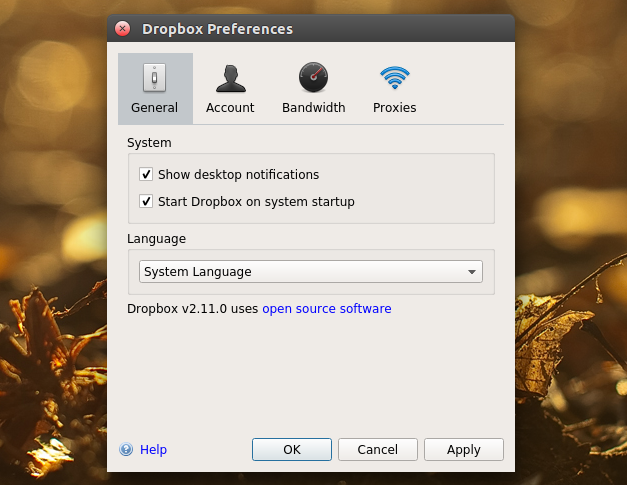
Task: Uncheck Show desktop notifications checkbox
Action: coord(146,174)
